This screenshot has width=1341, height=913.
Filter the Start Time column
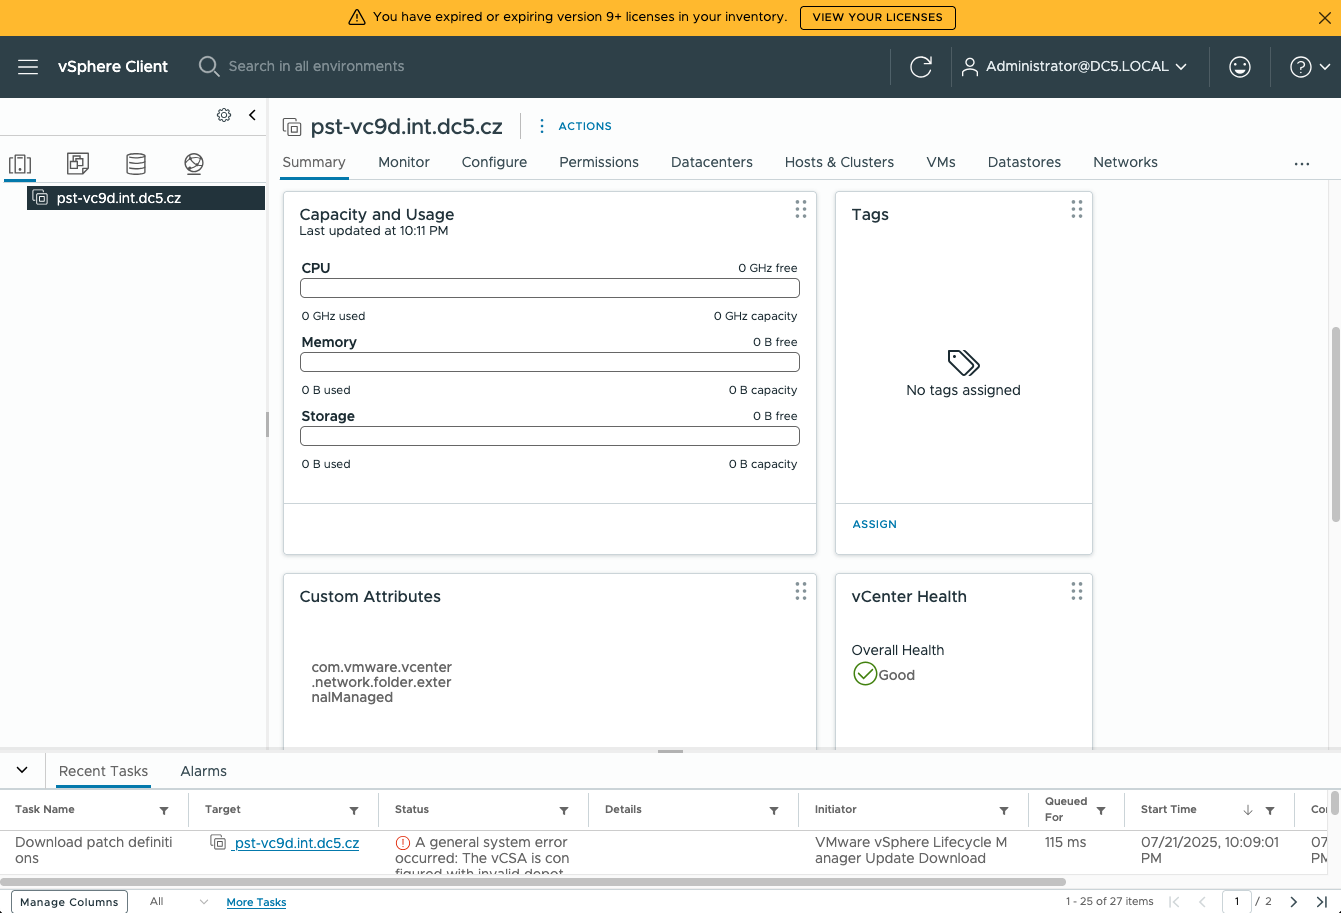coord(1270,811)
